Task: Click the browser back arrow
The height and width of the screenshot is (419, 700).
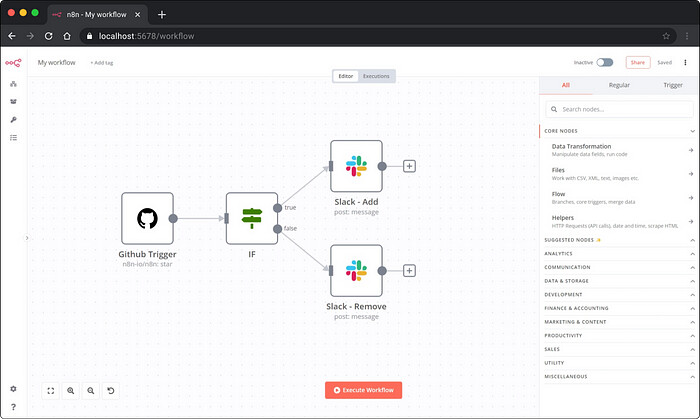Action: [x=12, y=36]
